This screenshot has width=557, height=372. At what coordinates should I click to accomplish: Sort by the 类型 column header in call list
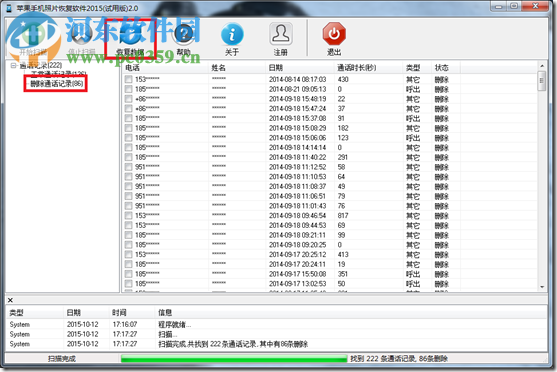point(418,68)
